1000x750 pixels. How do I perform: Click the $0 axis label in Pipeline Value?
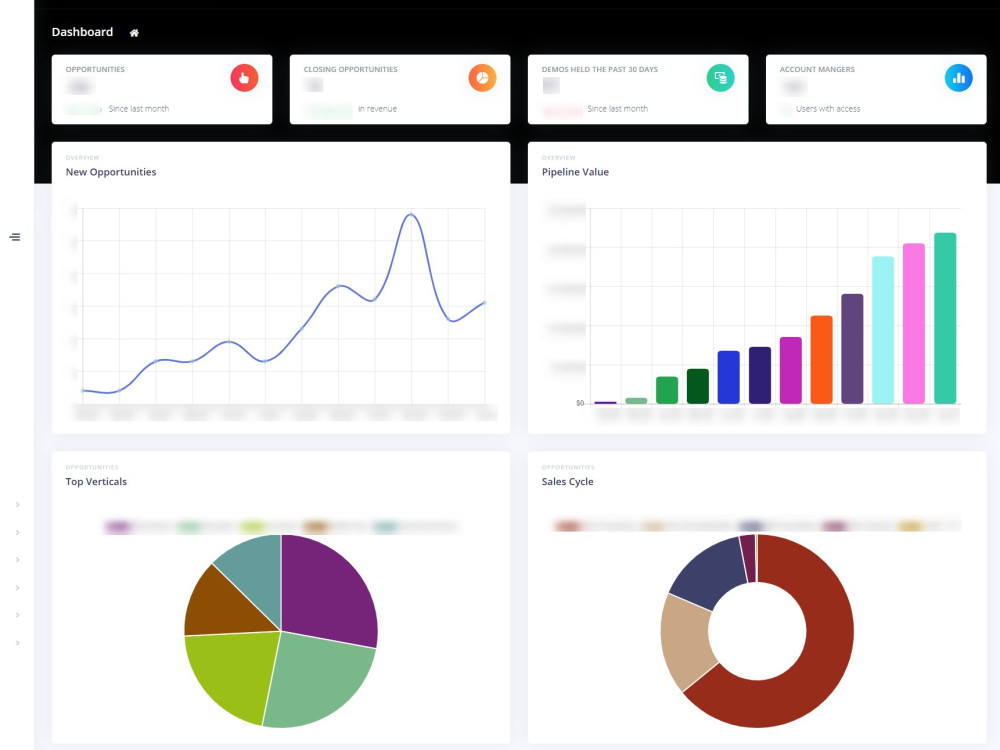(x=580, y=403)
